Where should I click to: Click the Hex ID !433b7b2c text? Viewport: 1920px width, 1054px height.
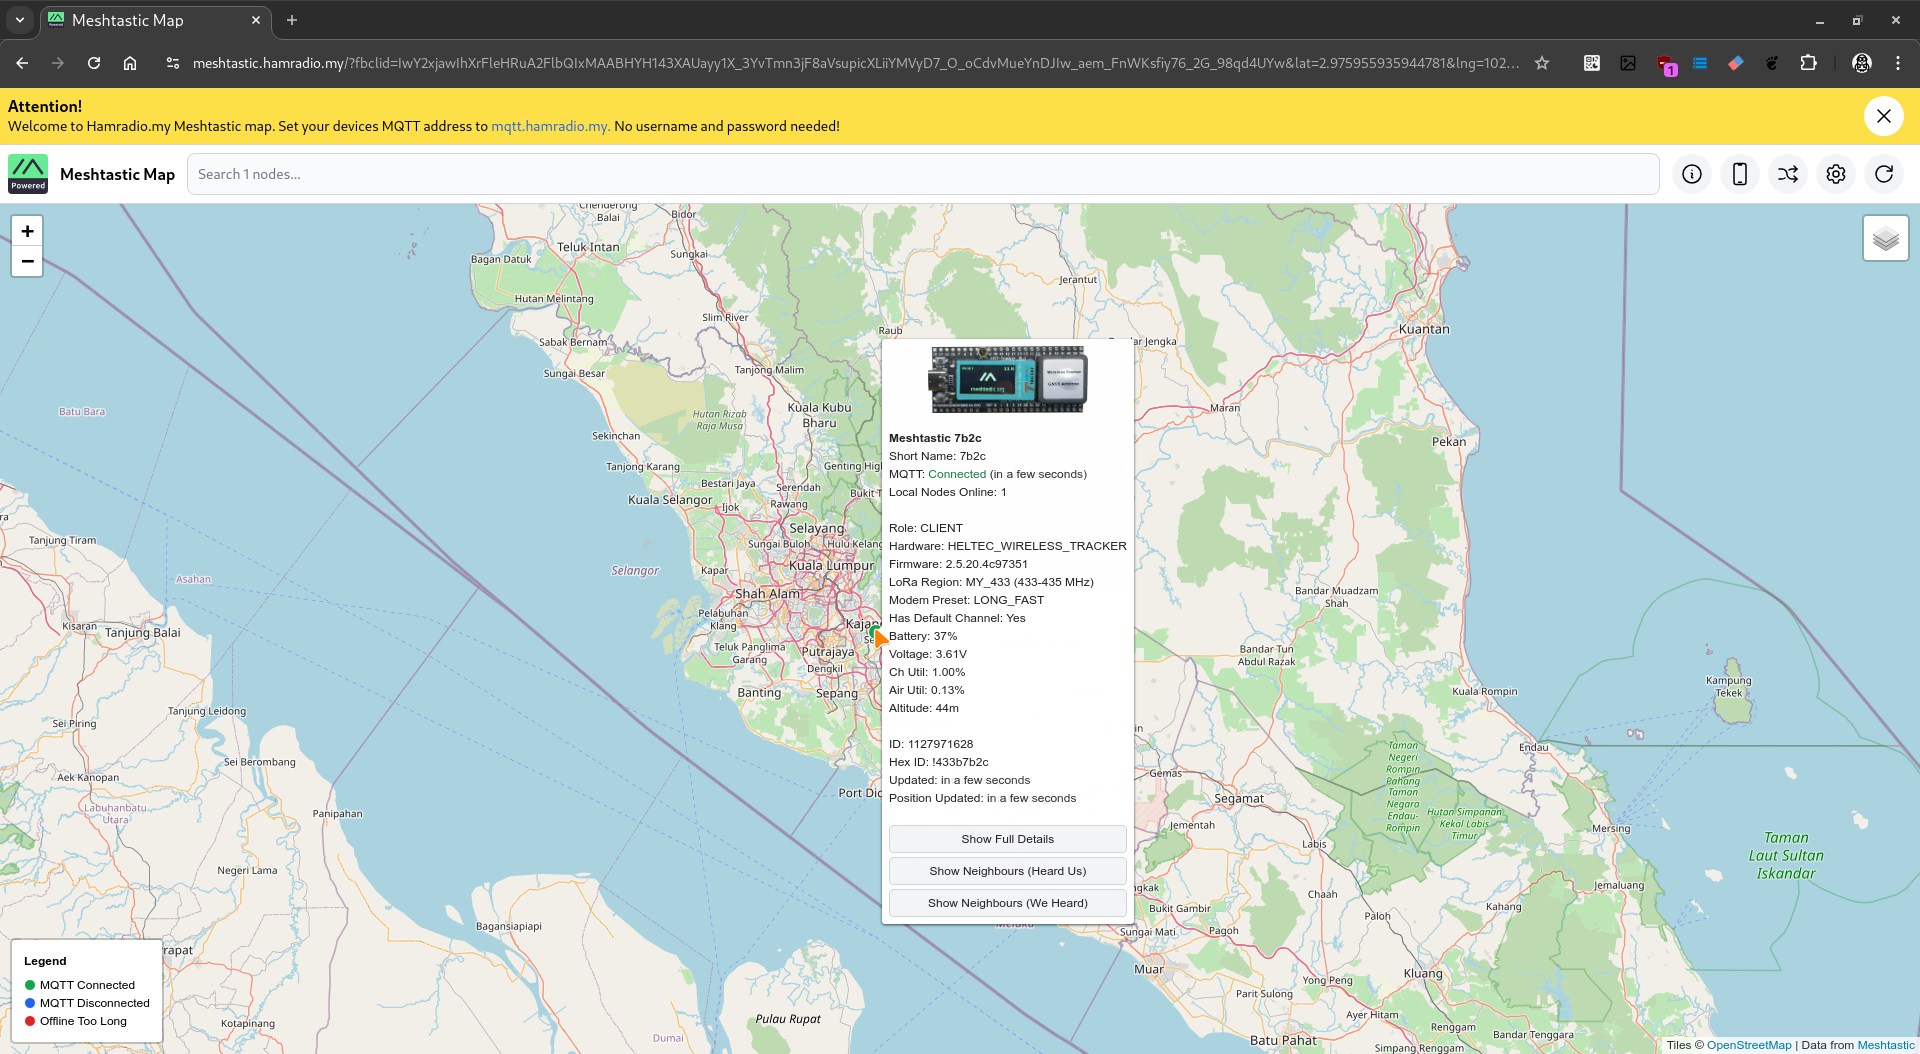click(x=939, y=762)
